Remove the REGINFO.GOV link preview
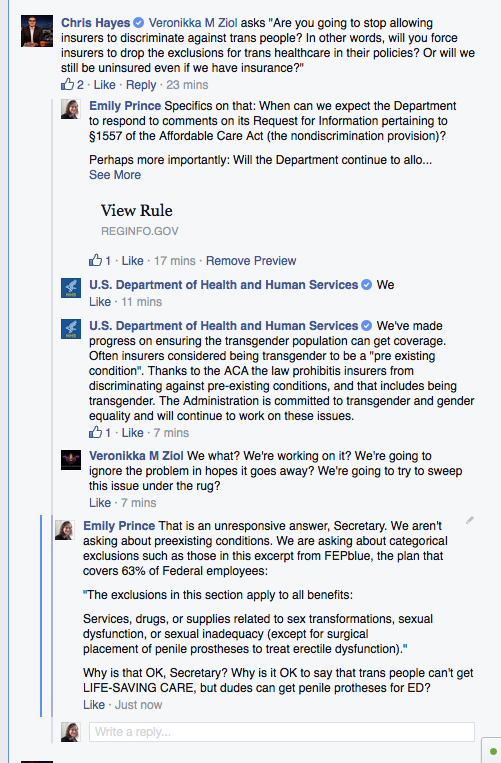This screenshot has height=763, width=501. (251, 261)
